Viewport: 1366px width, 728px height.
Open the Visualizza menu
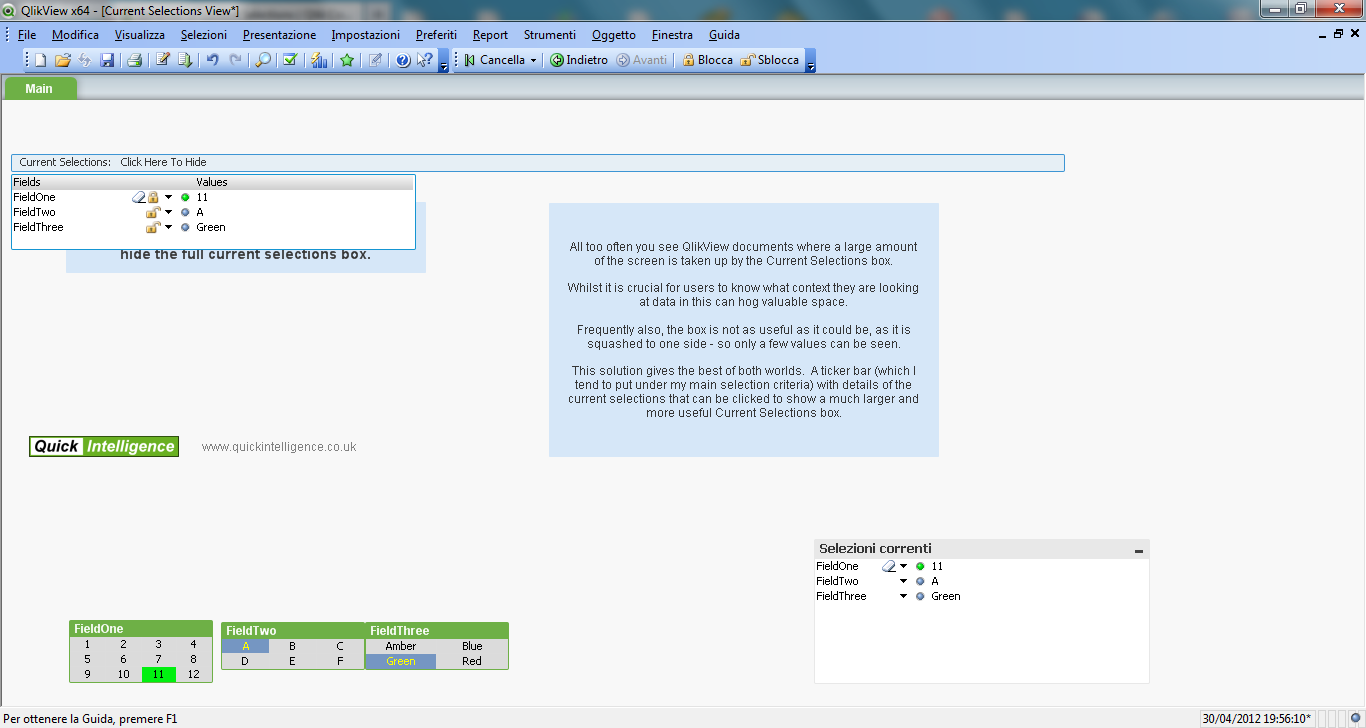[140, 35]
